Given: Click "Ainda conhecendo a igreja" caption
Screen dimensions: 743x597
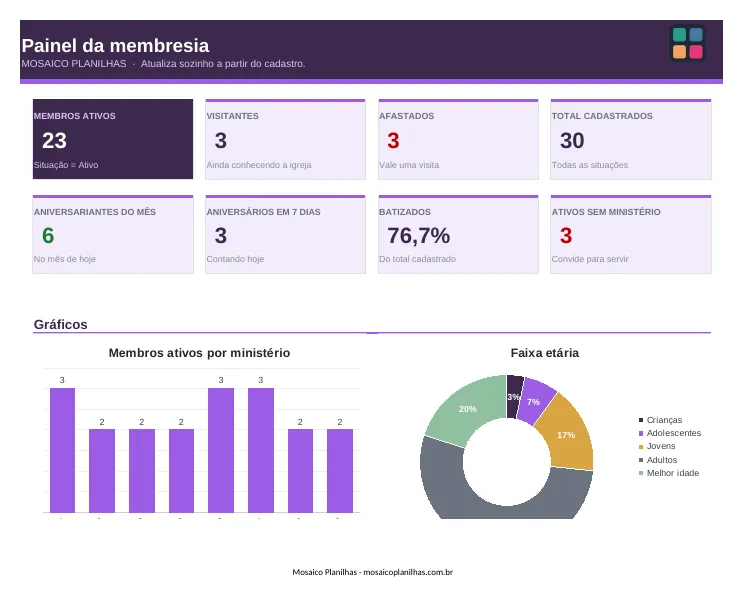Looking at the screenshot, I should click(259, 165).
